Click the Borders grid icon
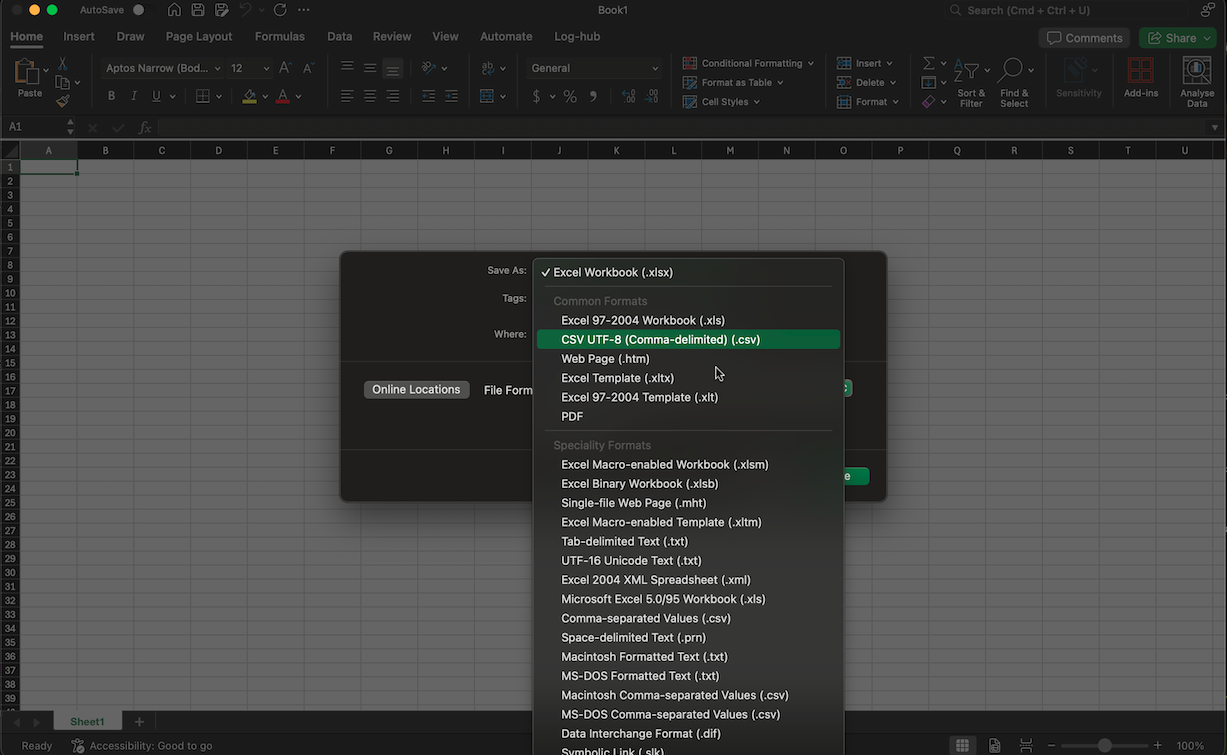Viewport: 1227px width, 755px height. pos(203,96)
